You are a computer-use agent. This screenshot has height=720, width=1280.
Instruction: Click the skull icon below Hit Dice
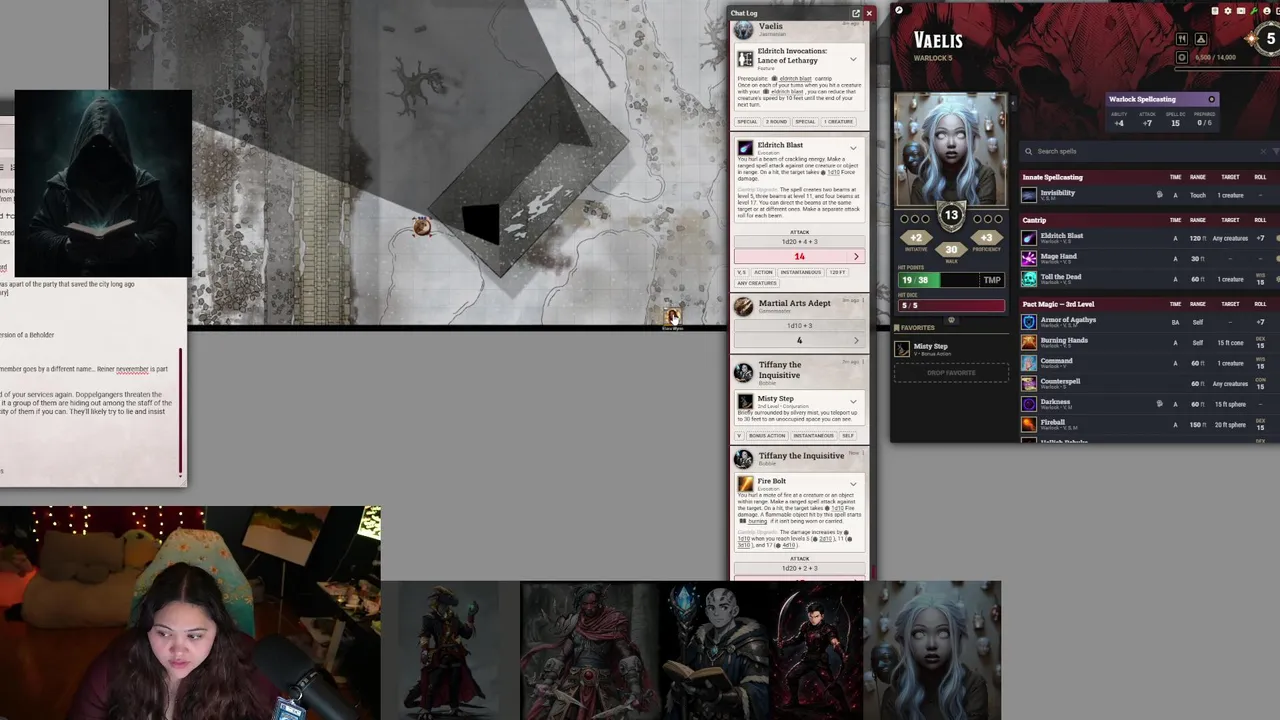click(x=951, y=321)
